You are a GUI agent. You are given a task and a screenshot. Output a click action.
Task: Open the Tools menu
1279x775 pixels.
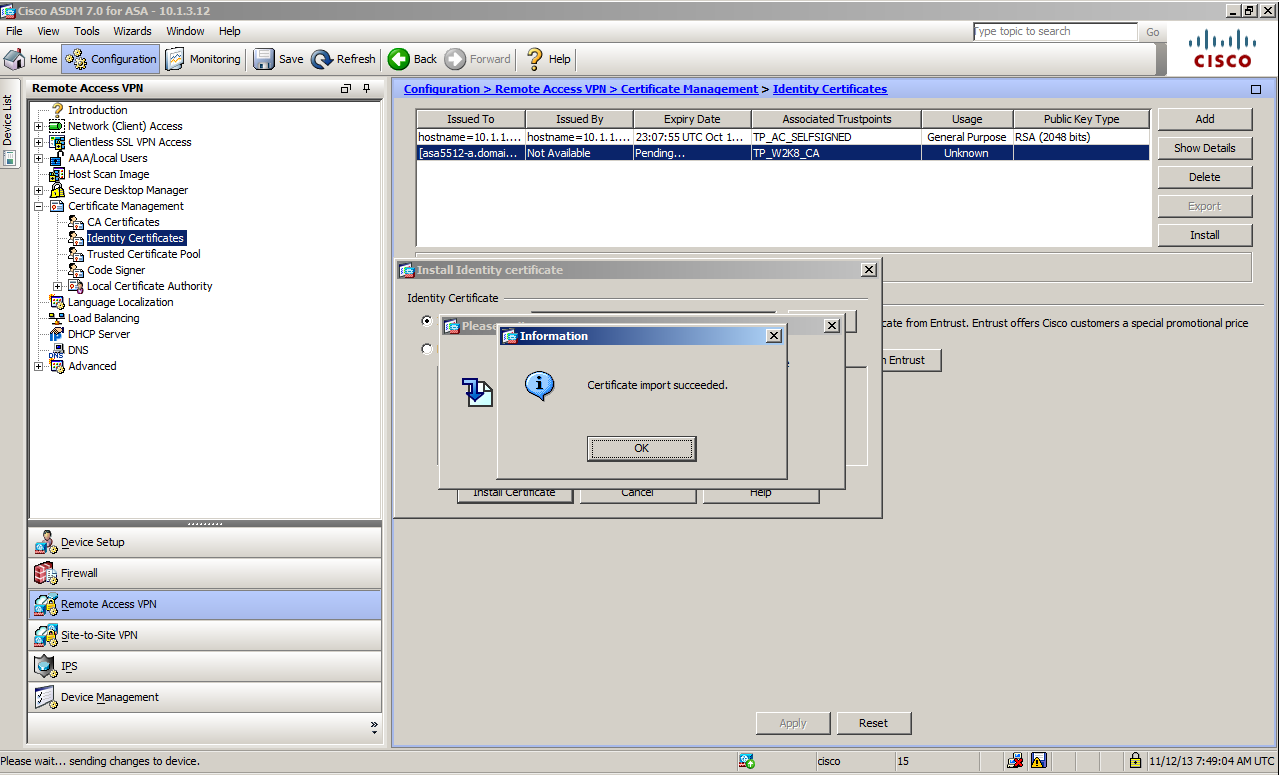pyautogui.click(x=87, y=31)
